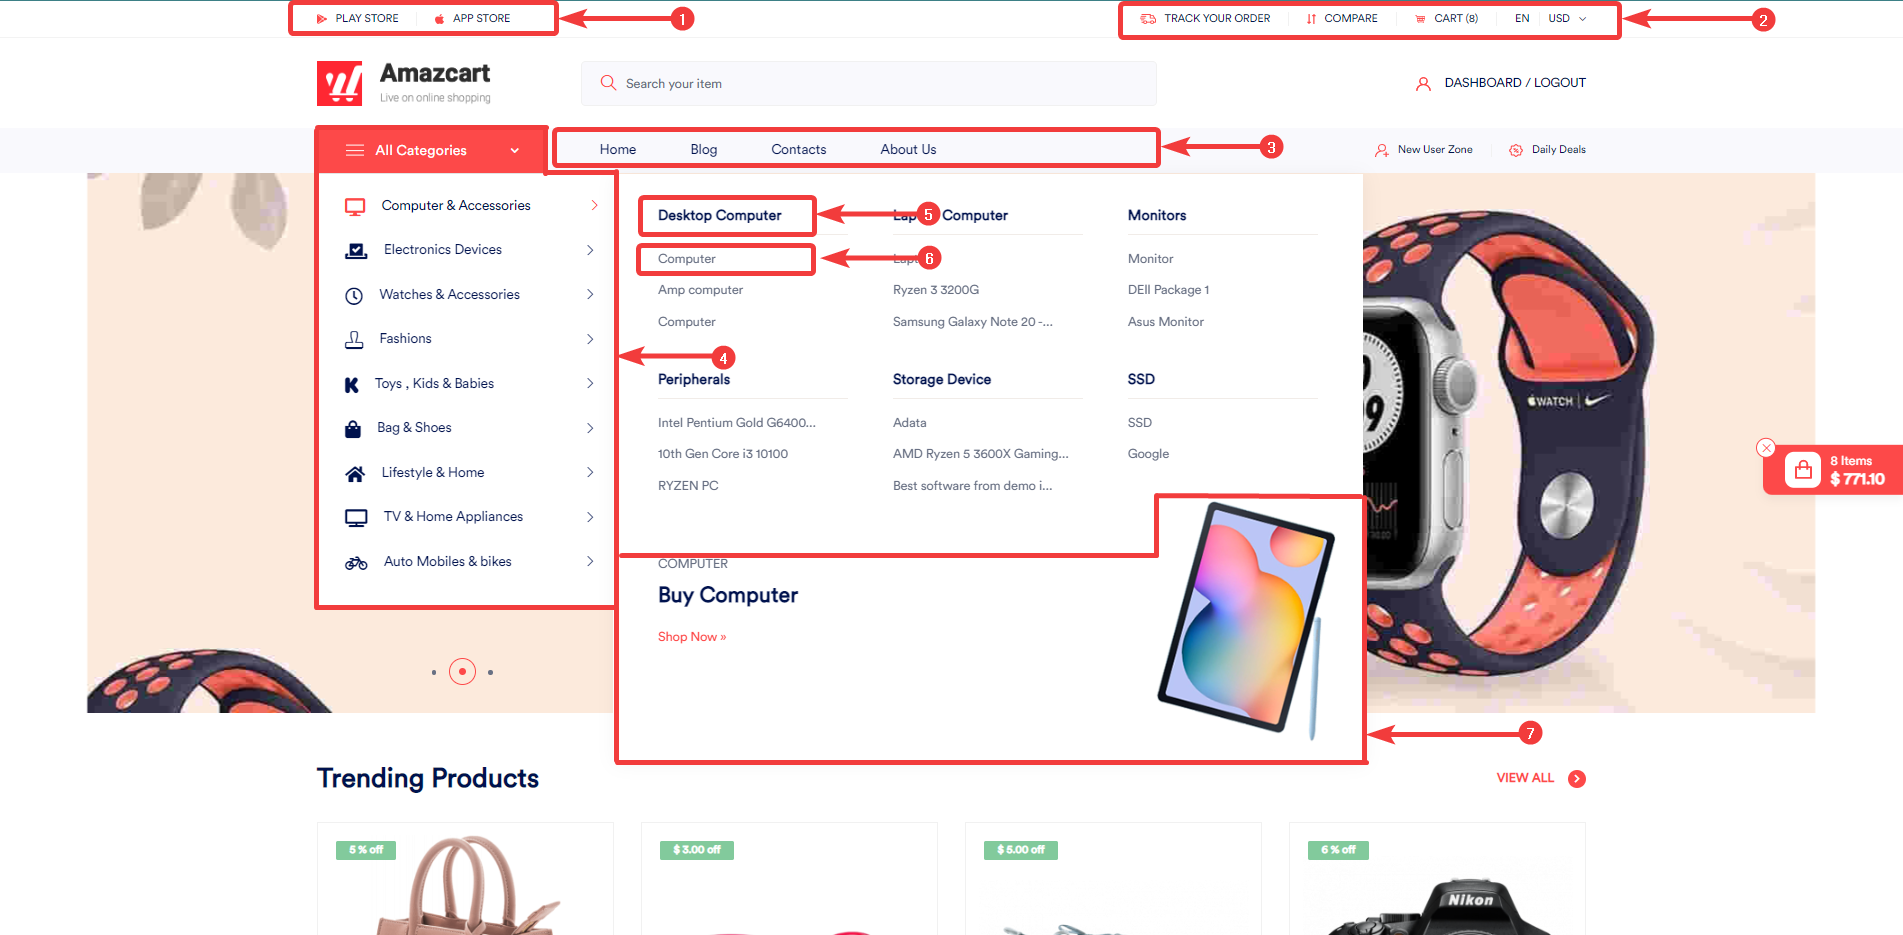Viewport: 1903px width, 935px height.
Task: Open the Contacts menu item
Action: tap(798, 150)
